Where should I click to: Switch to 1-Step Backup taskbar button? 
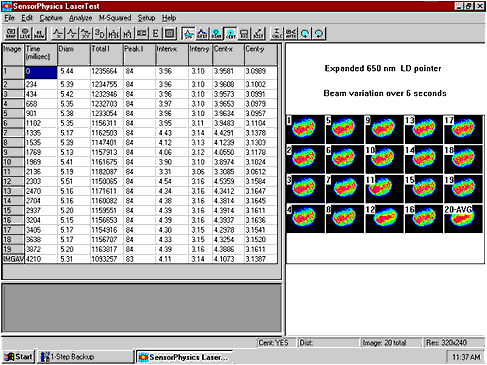85,357
